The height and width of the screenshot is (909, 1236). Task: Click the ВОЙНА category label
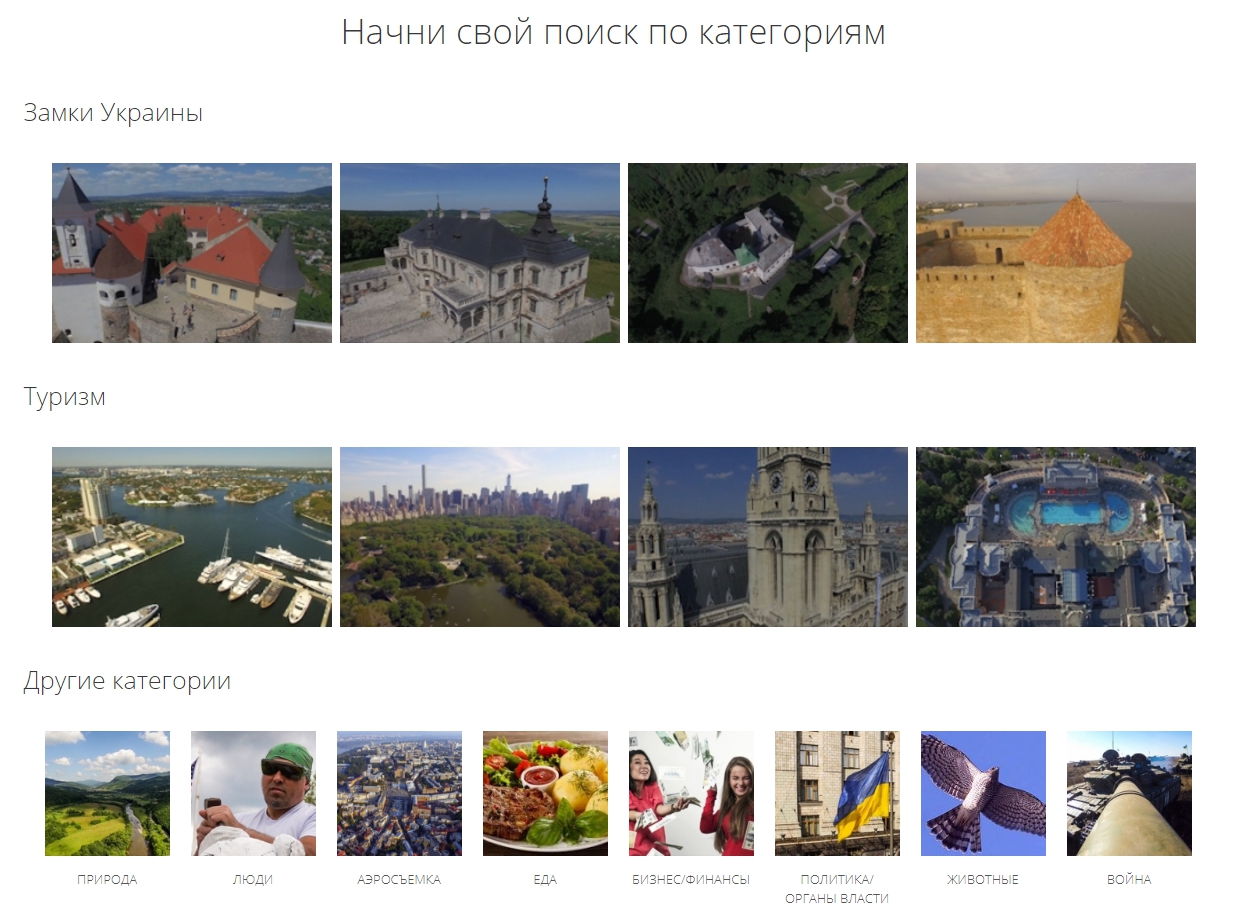click(1129, 880)
